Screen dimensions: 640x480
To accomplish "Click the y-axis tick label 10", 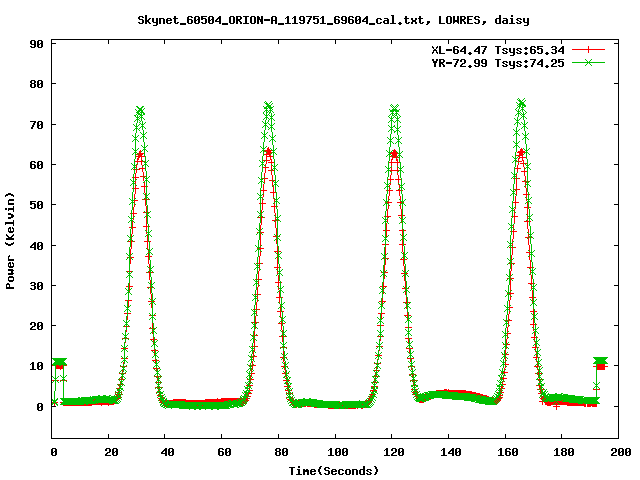I will click(x=36, y=366).
